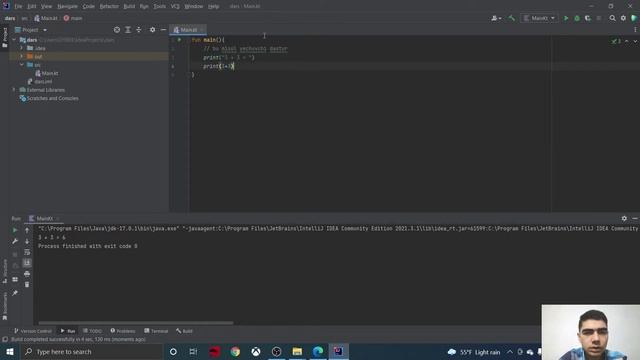Screen dimensions: 640x360
Task: Open the Project panel options gear
Action: point(152,30)
